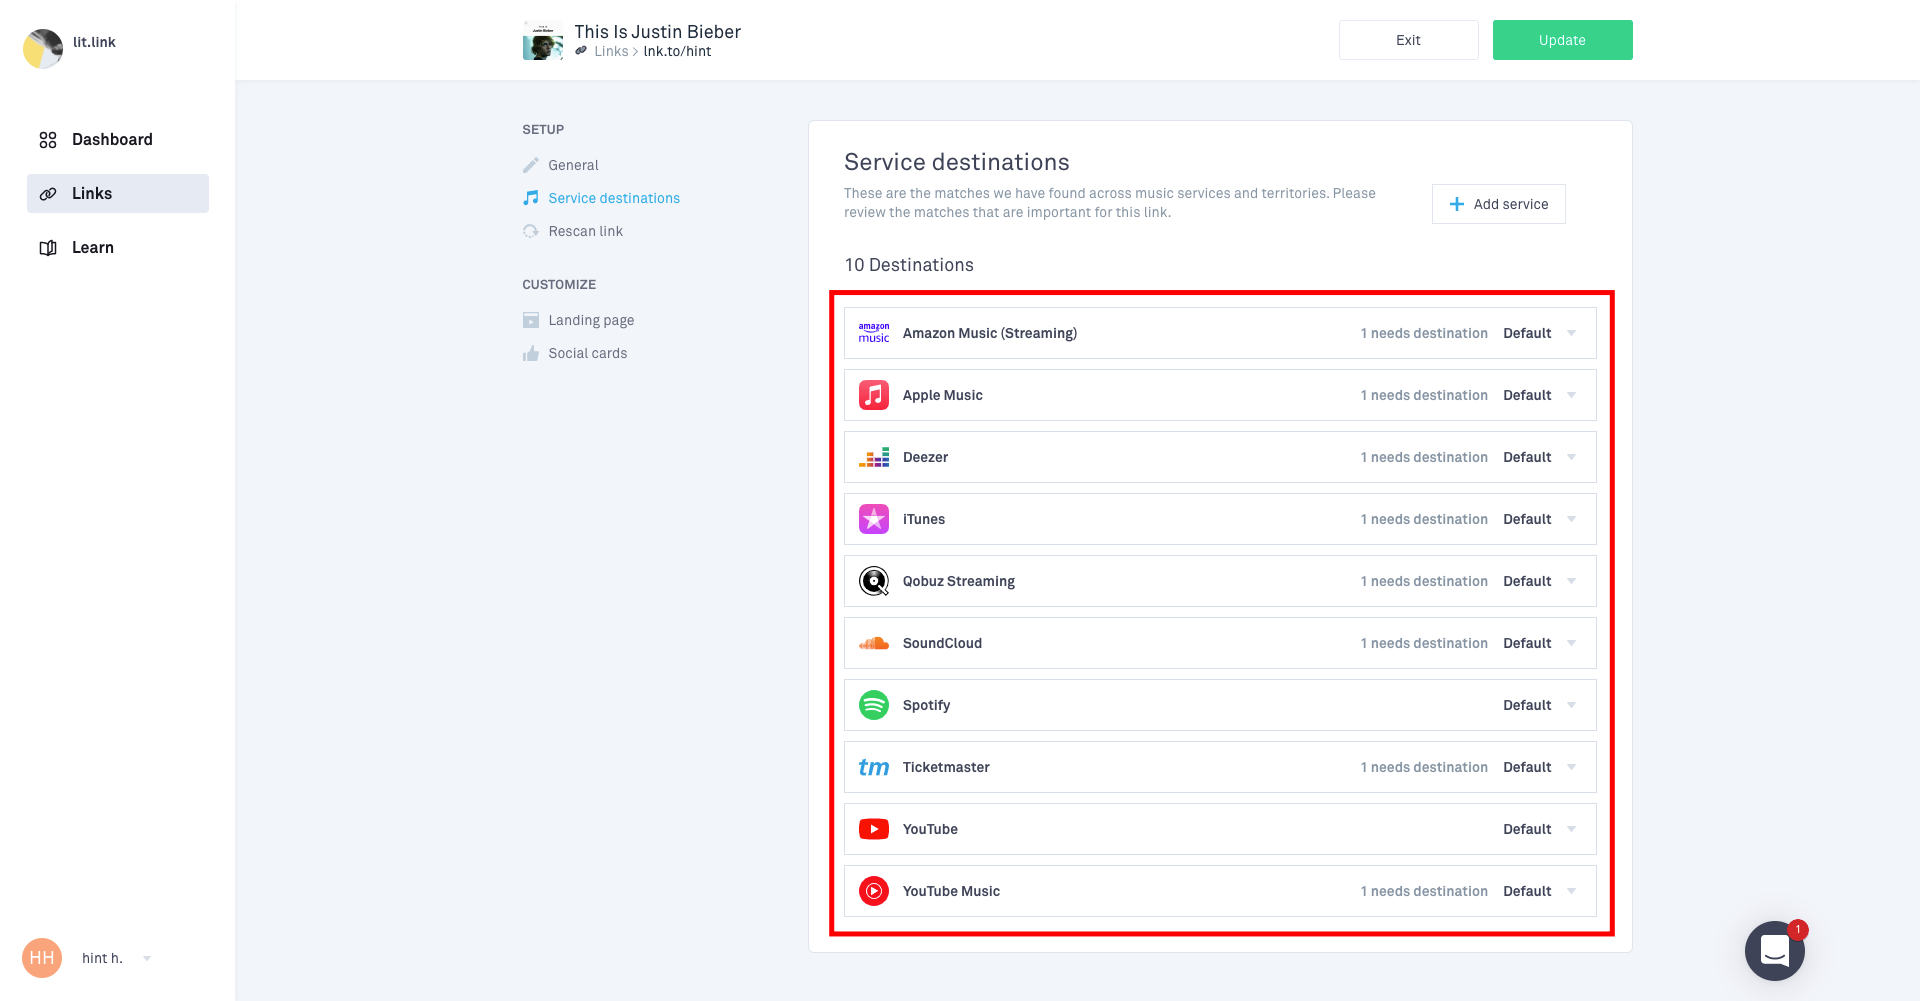Switch to the Landing page settings
Screen dimensions: 1920x1001
click(x=590, y=320)
